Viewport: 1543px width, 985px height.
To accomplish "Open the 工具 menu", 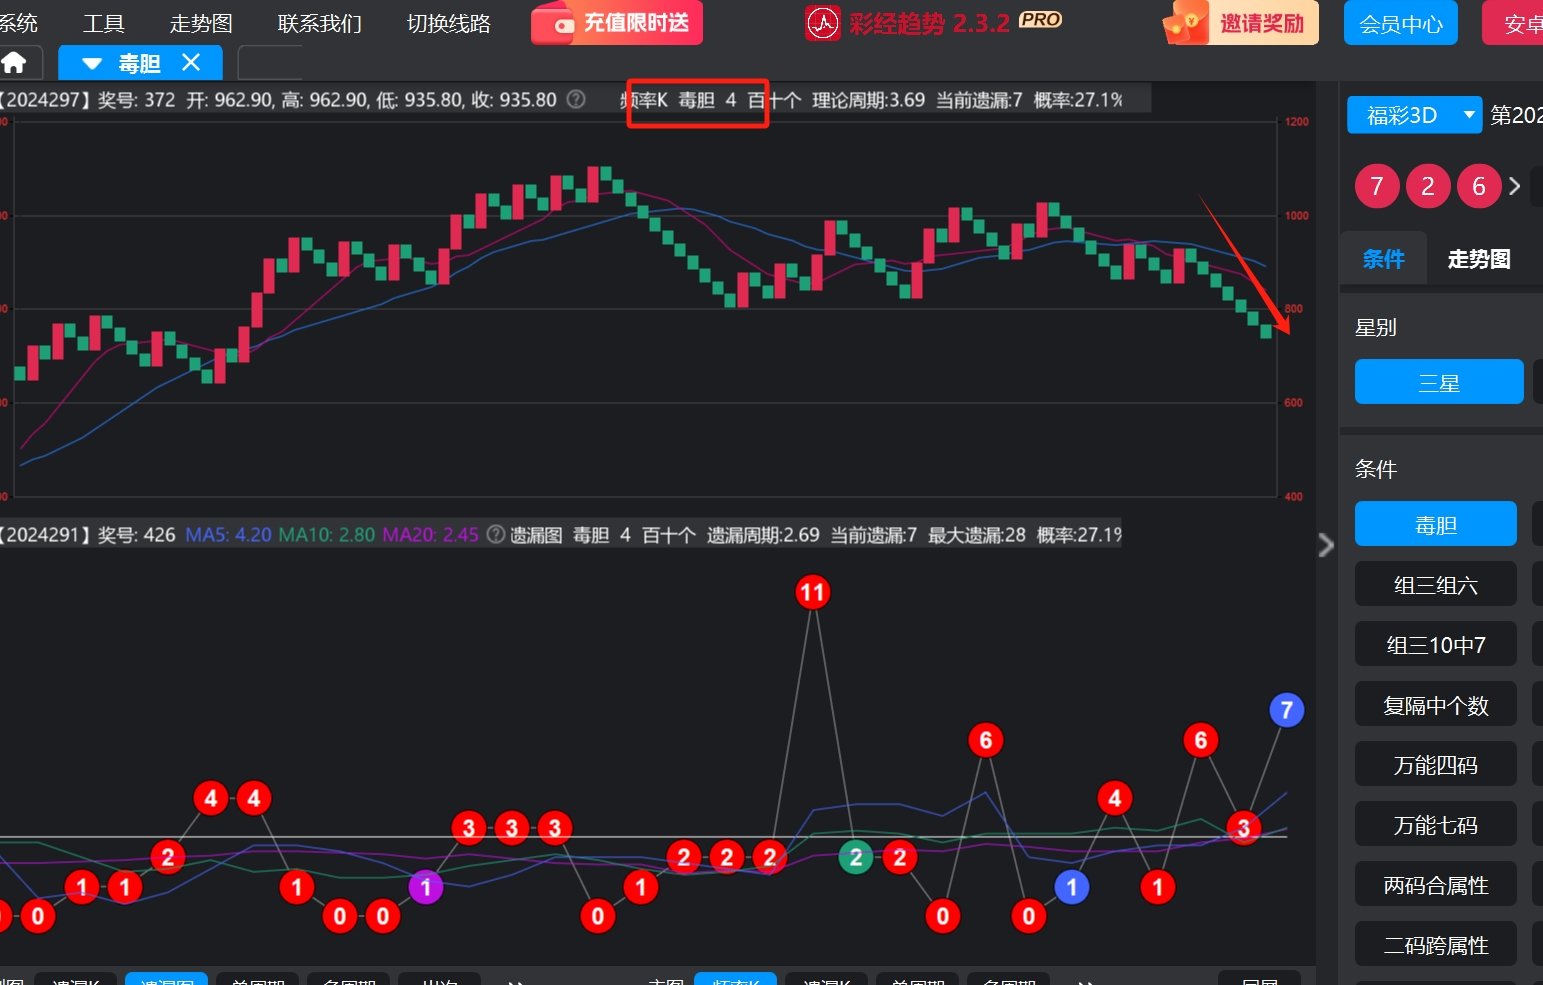I will tap(103, 23).
